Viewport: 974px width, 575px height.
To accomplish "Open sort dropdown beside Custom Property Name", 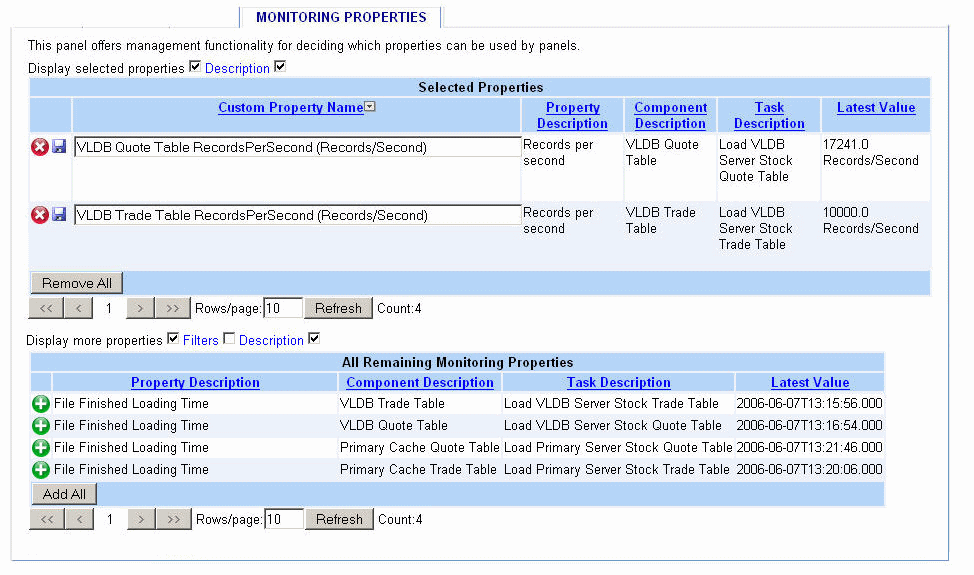I will click(370, 107).
